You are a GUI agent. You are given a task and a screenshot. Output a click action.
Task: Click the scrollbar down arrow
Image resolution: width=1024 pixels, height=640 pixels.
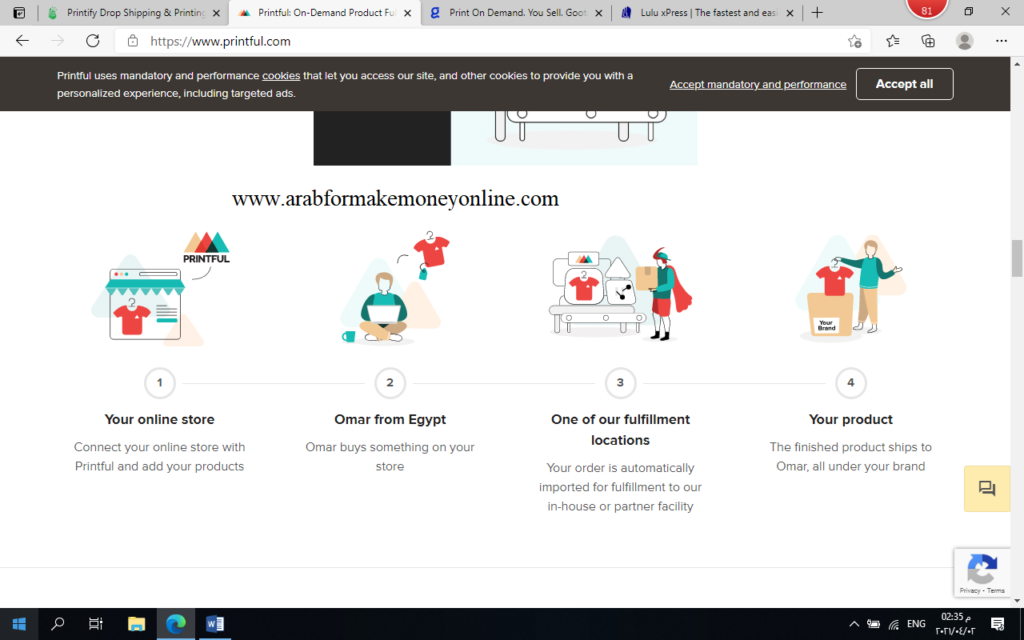coord(1017,601)
